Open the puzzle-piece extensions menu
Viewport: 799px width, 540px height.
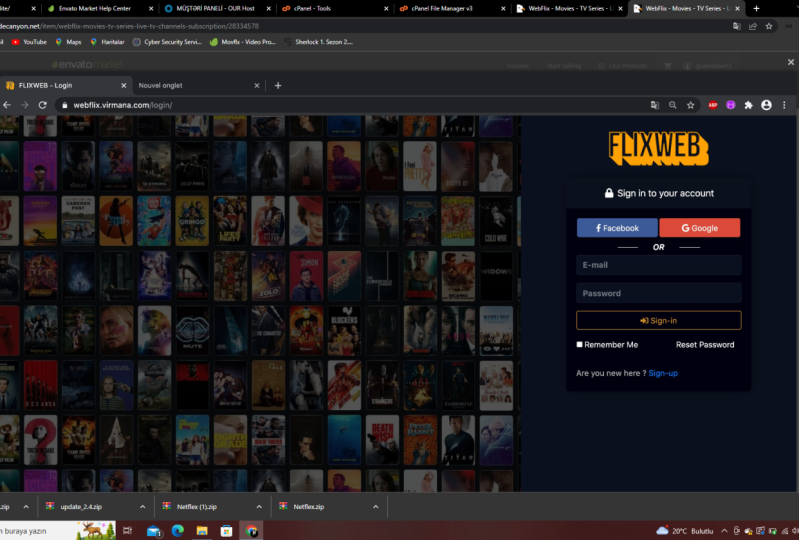click(749, 105)
